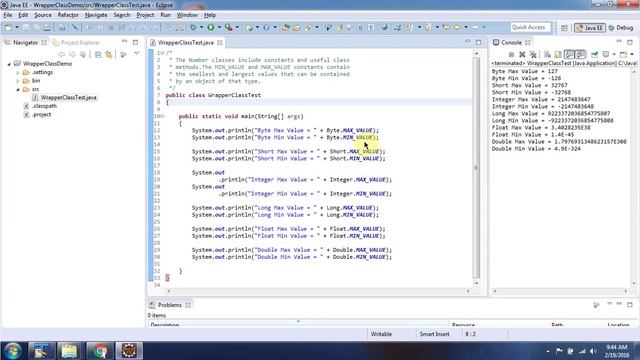Open the Navigator view menu triangle
This screenshot has height=360, width=640.
(137, 53)
